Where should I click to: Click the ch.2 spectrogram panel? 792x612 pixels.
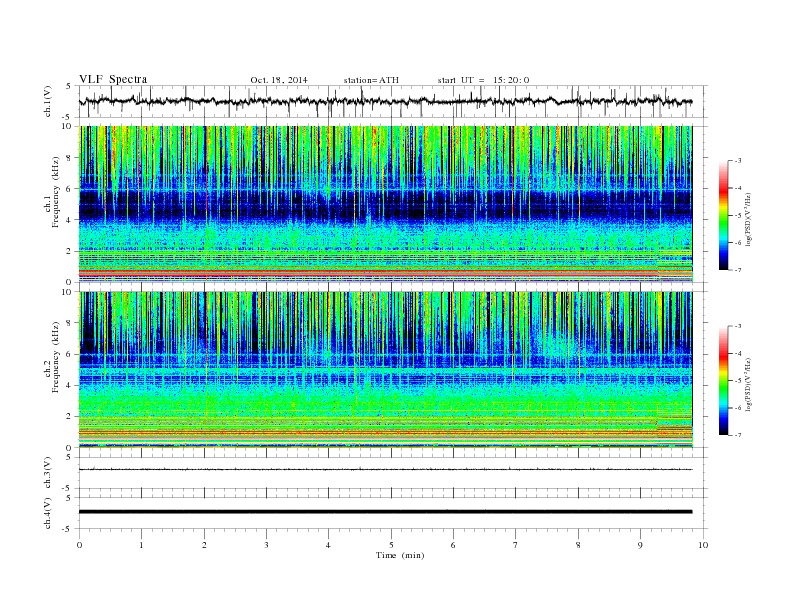tap(386, 369)
